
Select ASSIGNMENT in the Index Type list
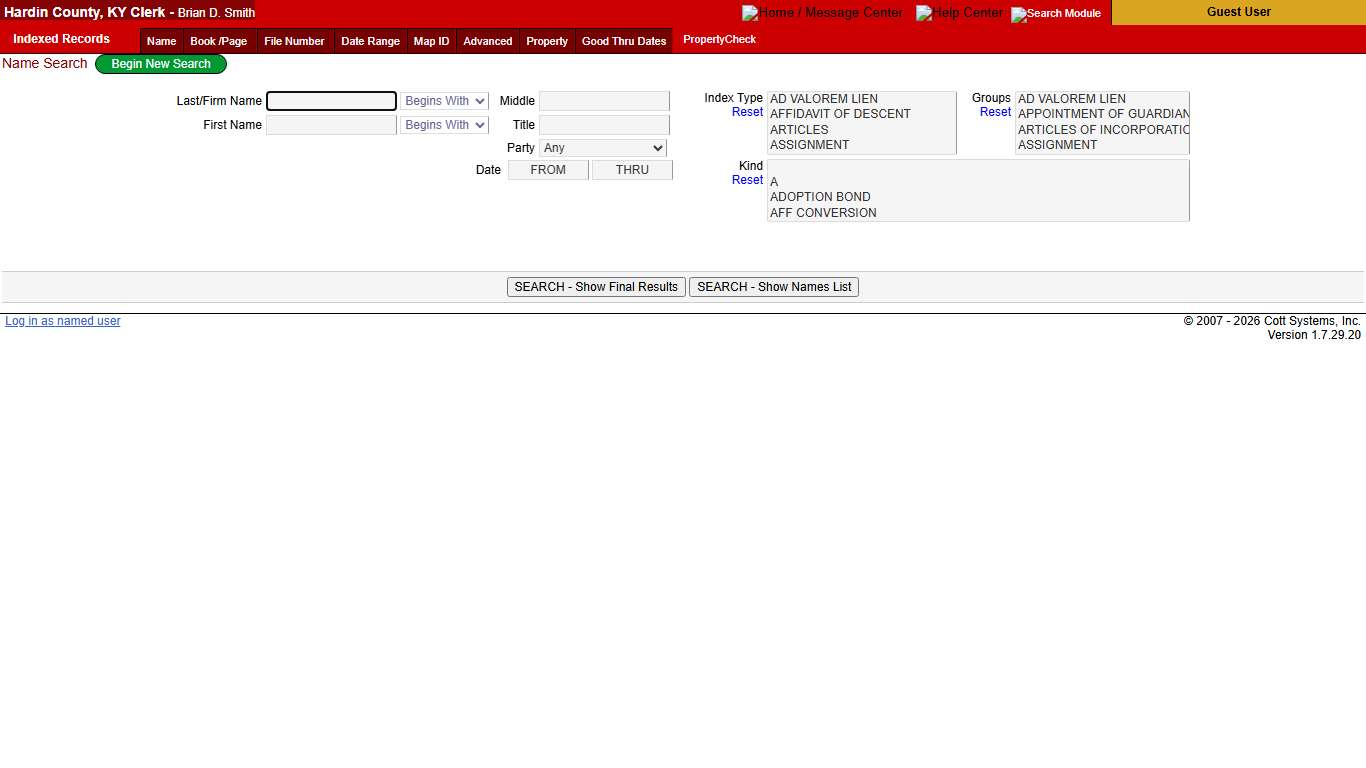[809, 144]
